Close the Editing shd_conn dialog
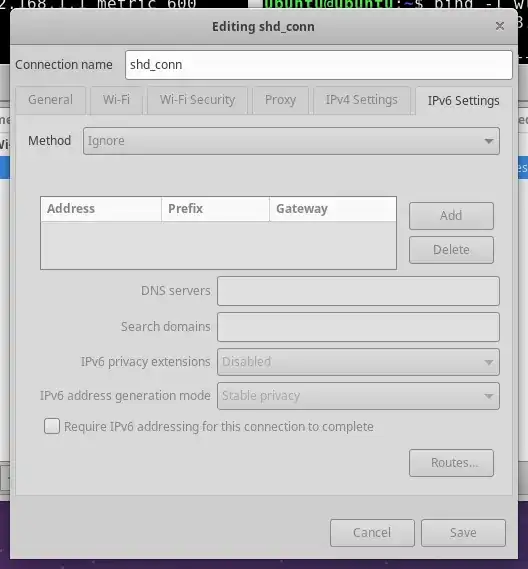 tap(500, 26)
